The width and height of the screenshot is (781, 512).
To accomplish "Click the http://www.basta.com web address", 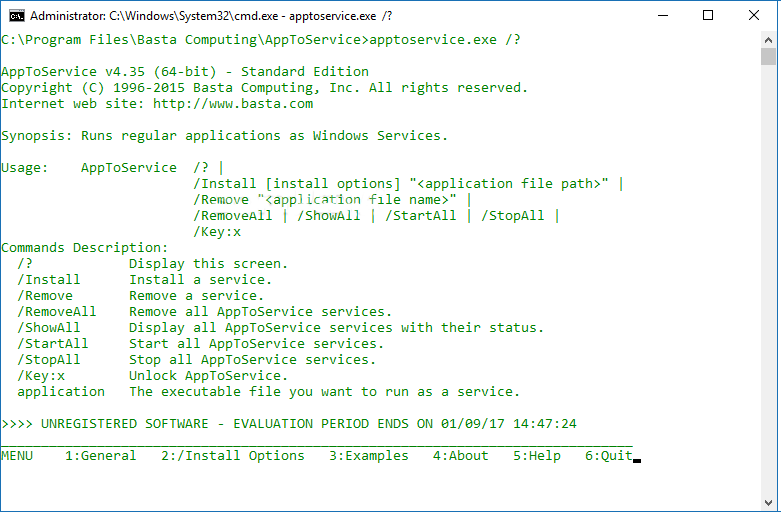I will [232, 104].
